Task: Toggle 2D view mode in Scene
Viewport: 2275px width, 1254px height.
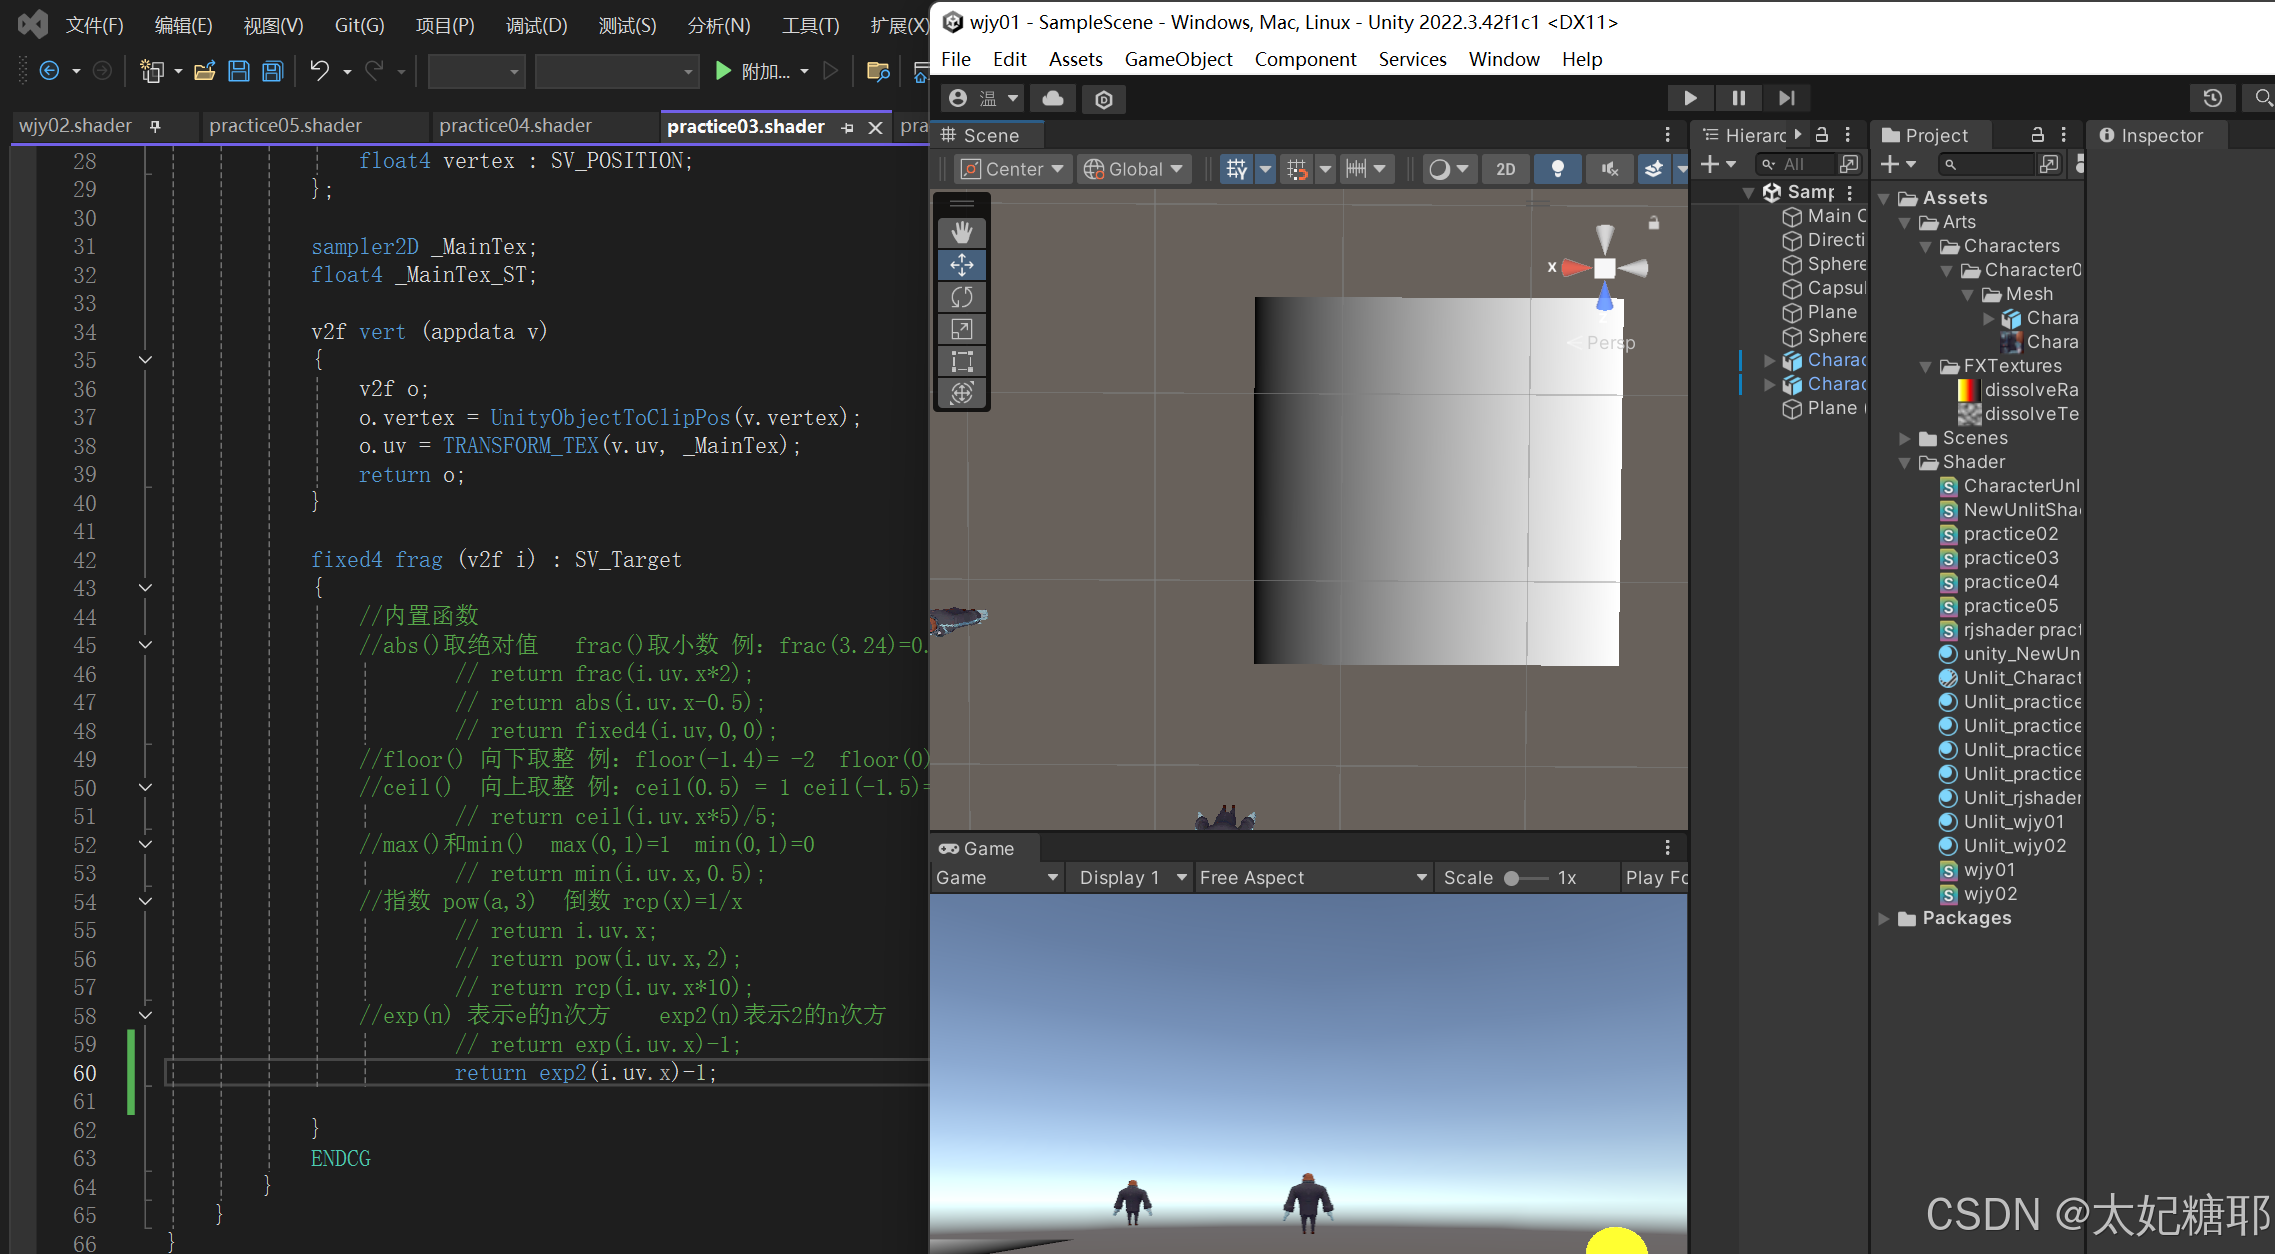Action: 1505,169
